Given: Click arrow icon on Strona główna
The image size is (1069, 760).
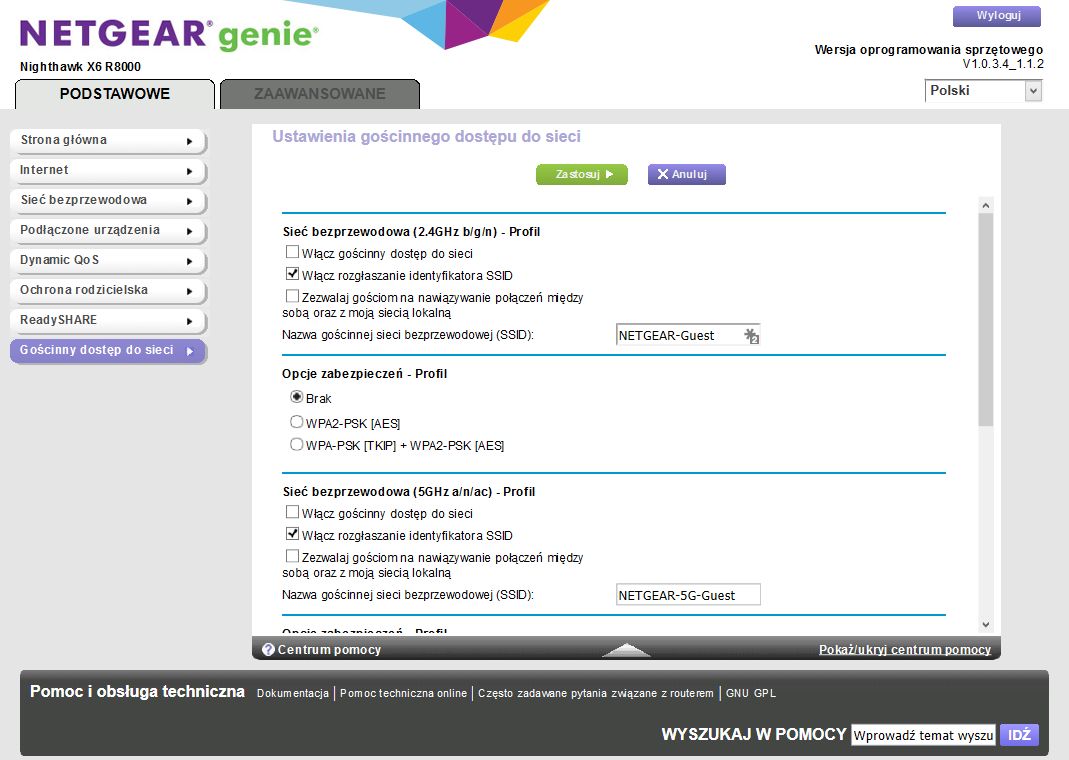Looking at the screenshot, I should (190, 142).
